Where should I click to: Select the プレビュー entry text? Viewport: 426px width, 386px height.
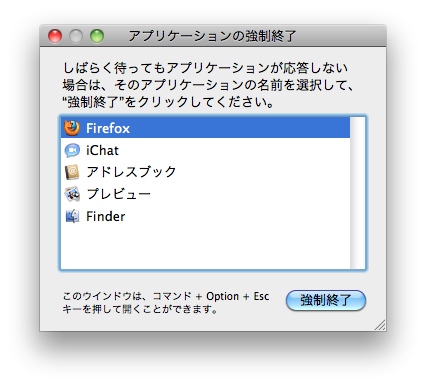118,194
